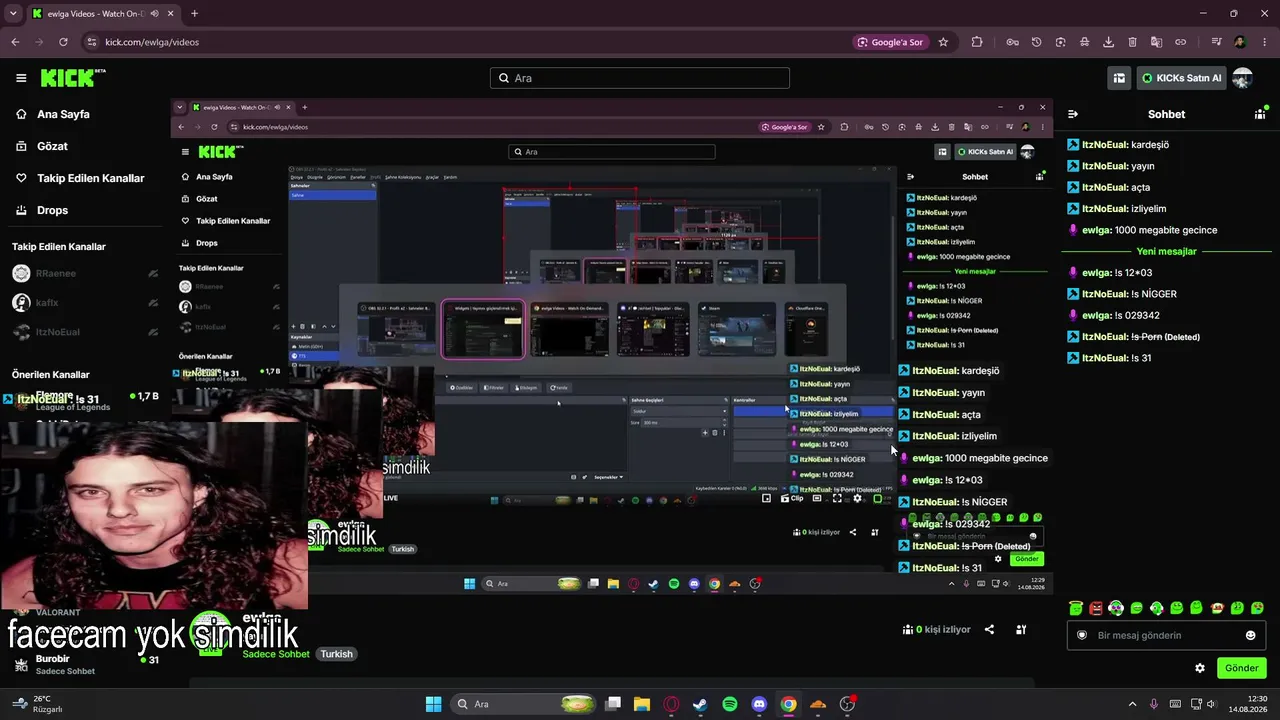This screenshot has height=720, width=1280.
Task: Click the trash can extension icon
Action: (x=1132, y=42)
